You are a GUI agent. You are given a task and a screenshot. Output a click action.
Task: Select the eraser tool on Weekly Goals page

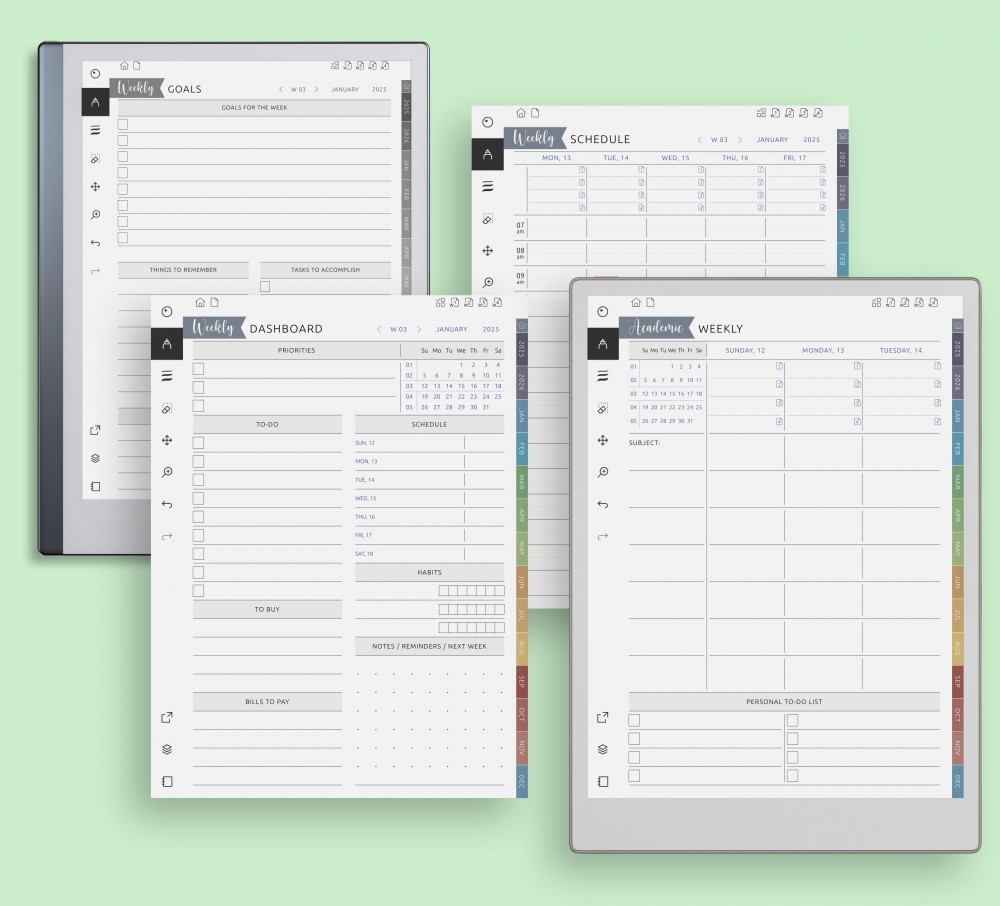coord(95,159)
